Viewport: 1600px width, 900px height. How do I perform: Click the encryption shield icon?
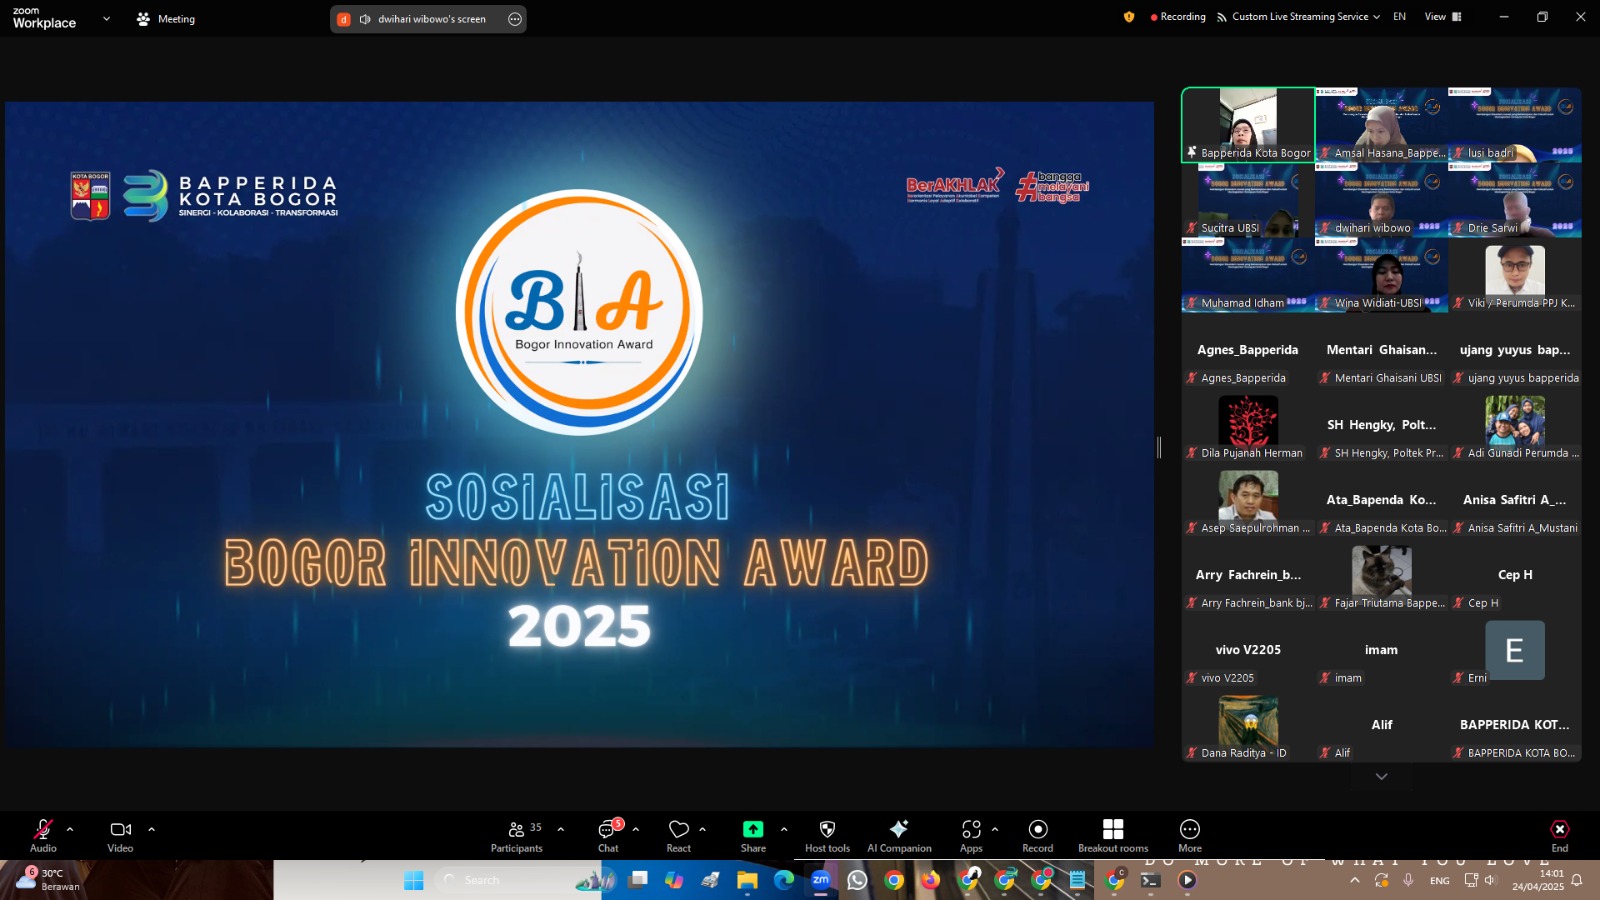1129,17
